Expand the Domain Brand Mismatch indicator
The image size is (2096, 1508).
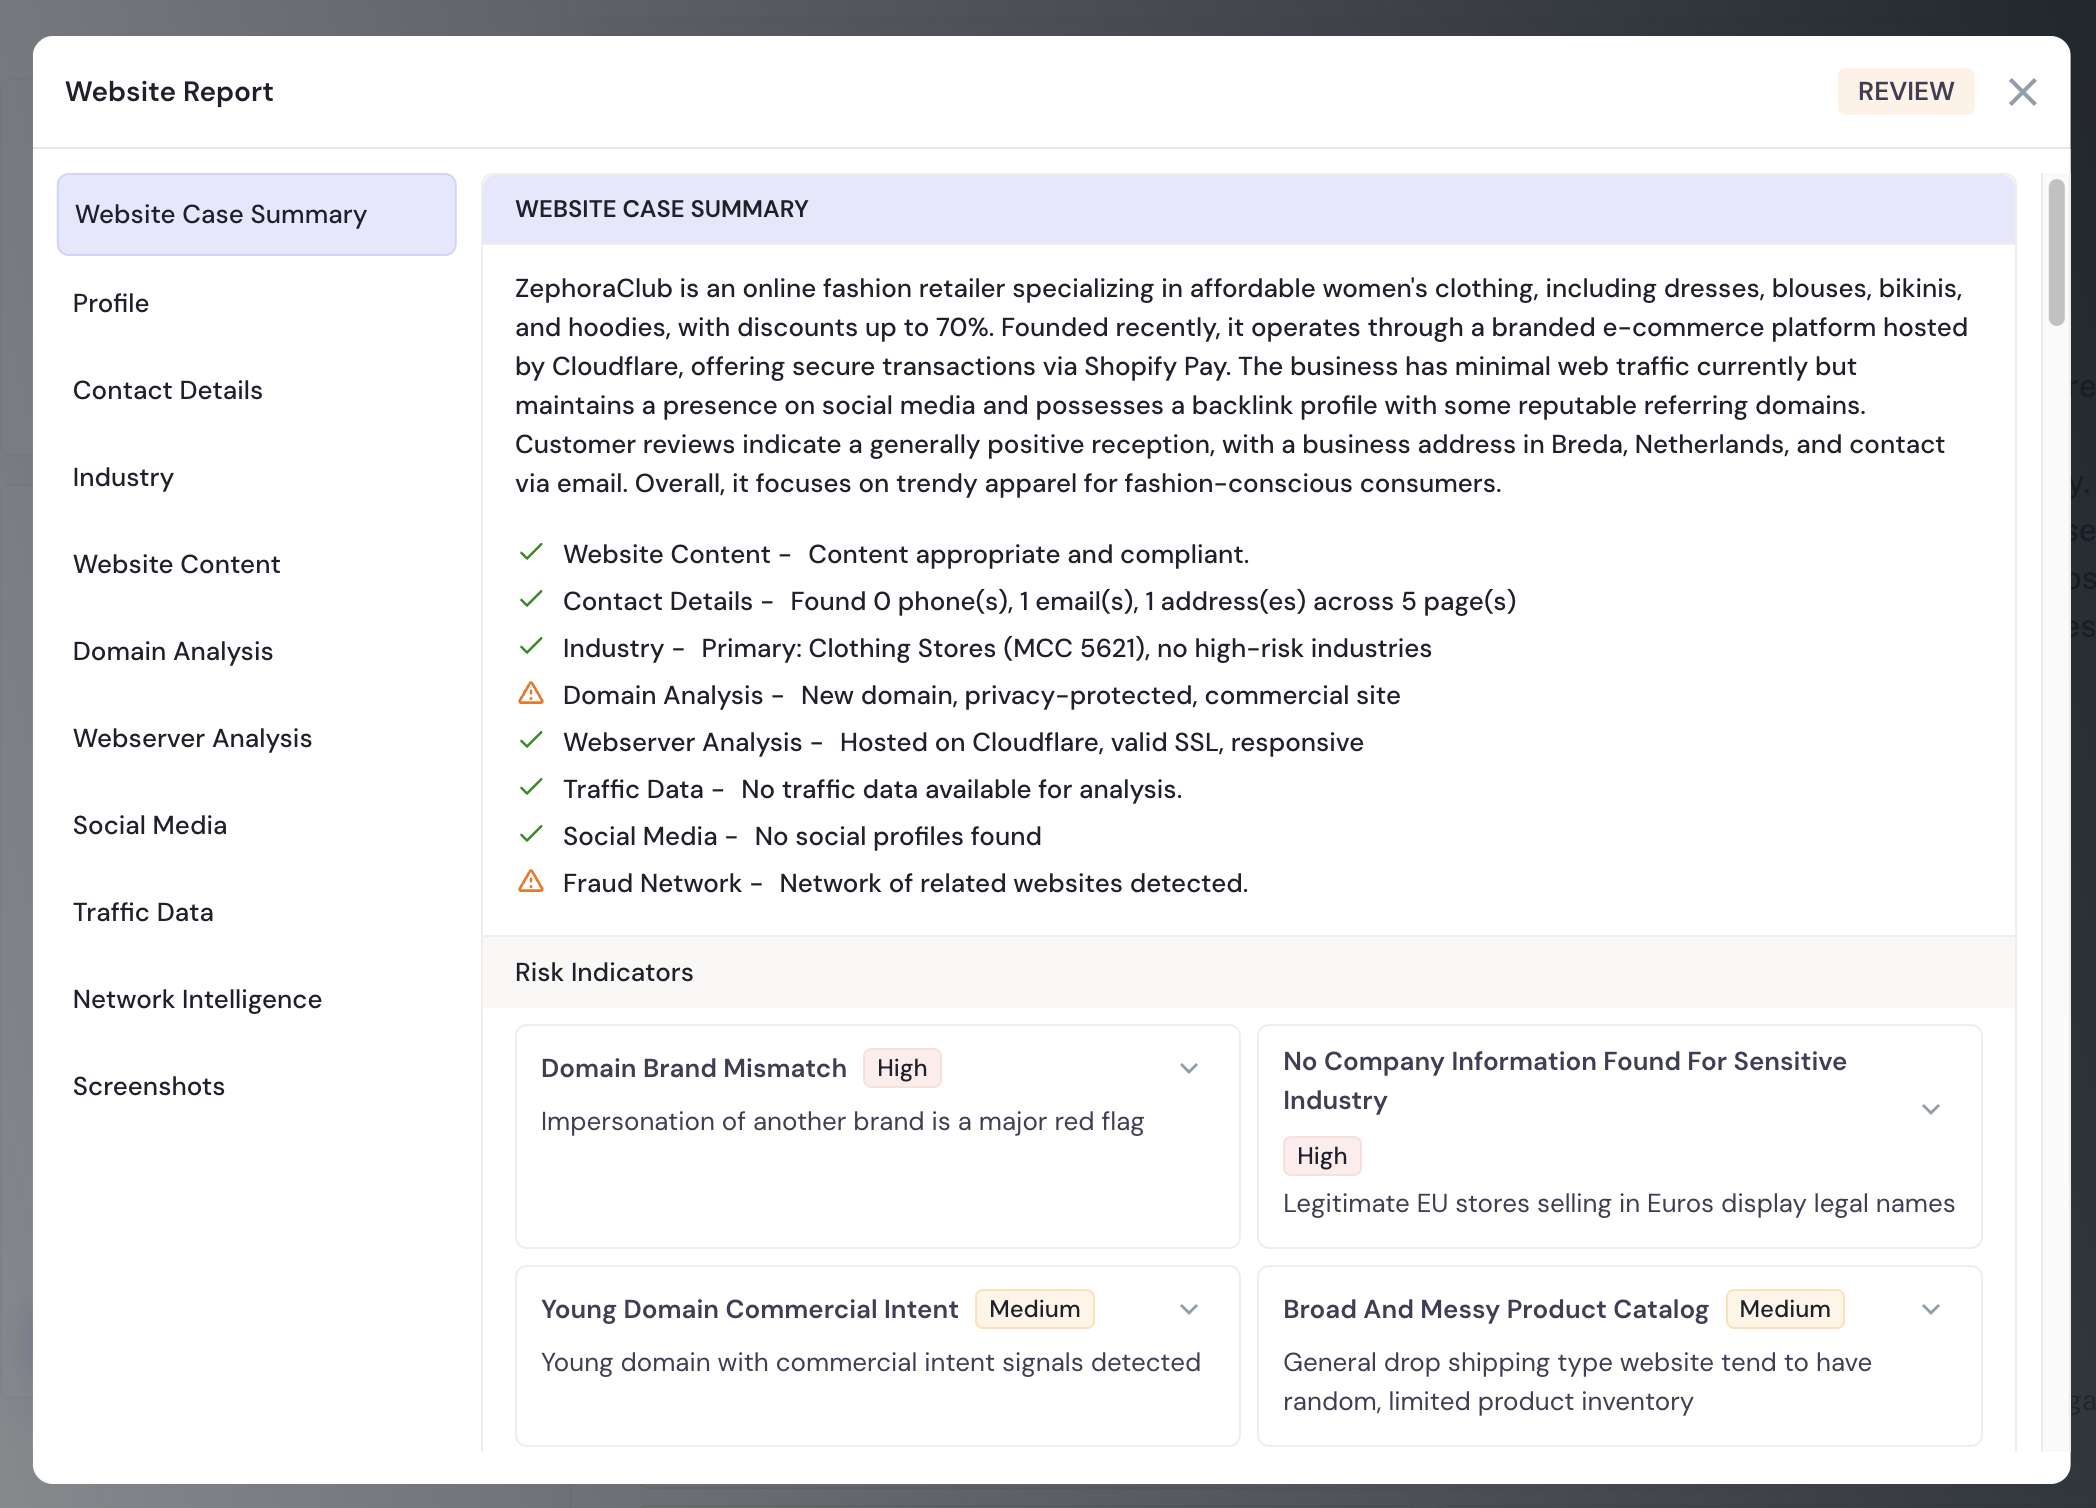(x=1188, y=1068)
